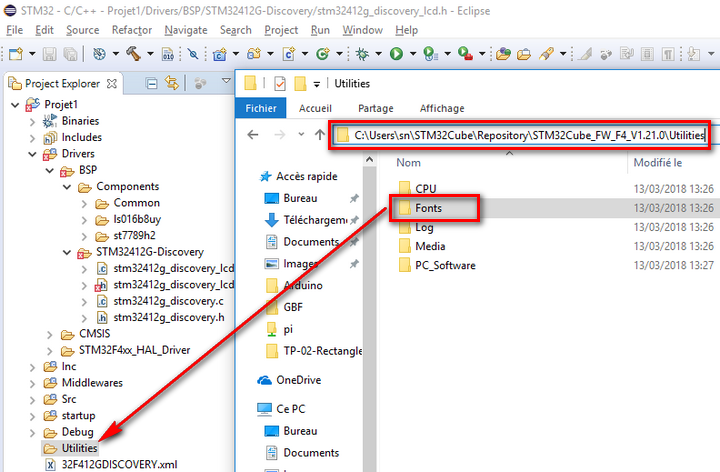Click the skip breakpoints icon

tap(193, 54)
